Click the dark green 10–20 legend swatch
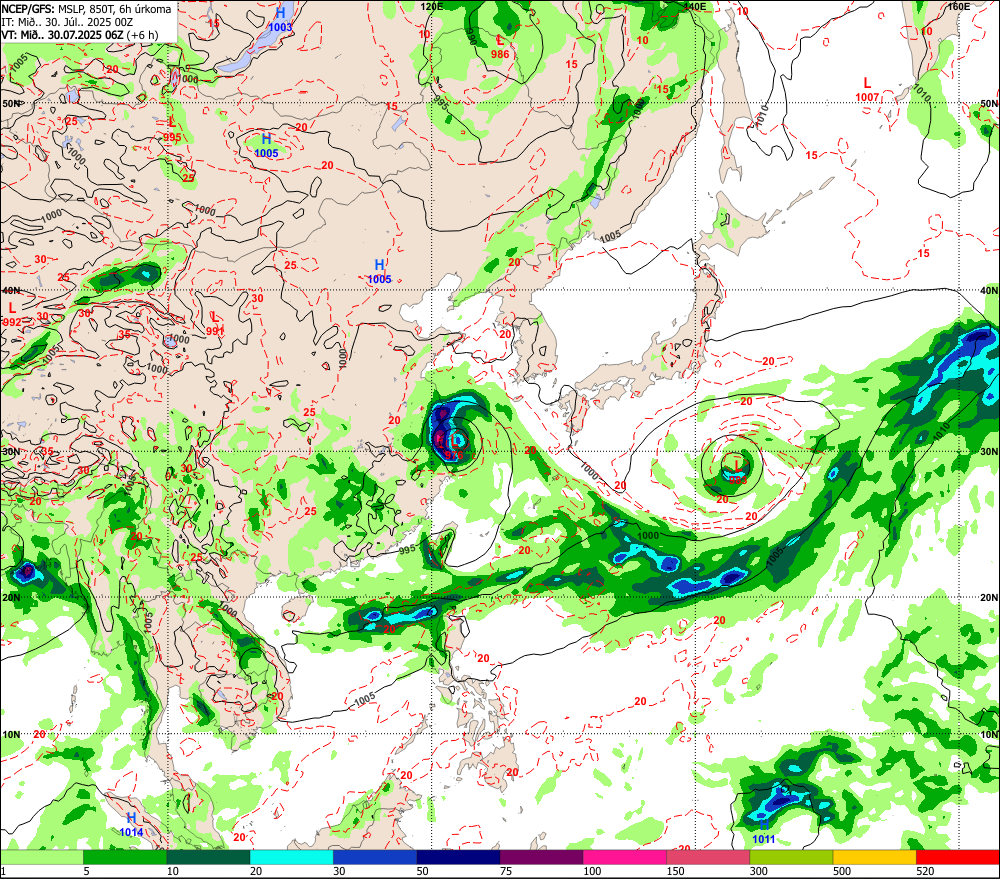1000x879 pixels. (x=209, y=857)
